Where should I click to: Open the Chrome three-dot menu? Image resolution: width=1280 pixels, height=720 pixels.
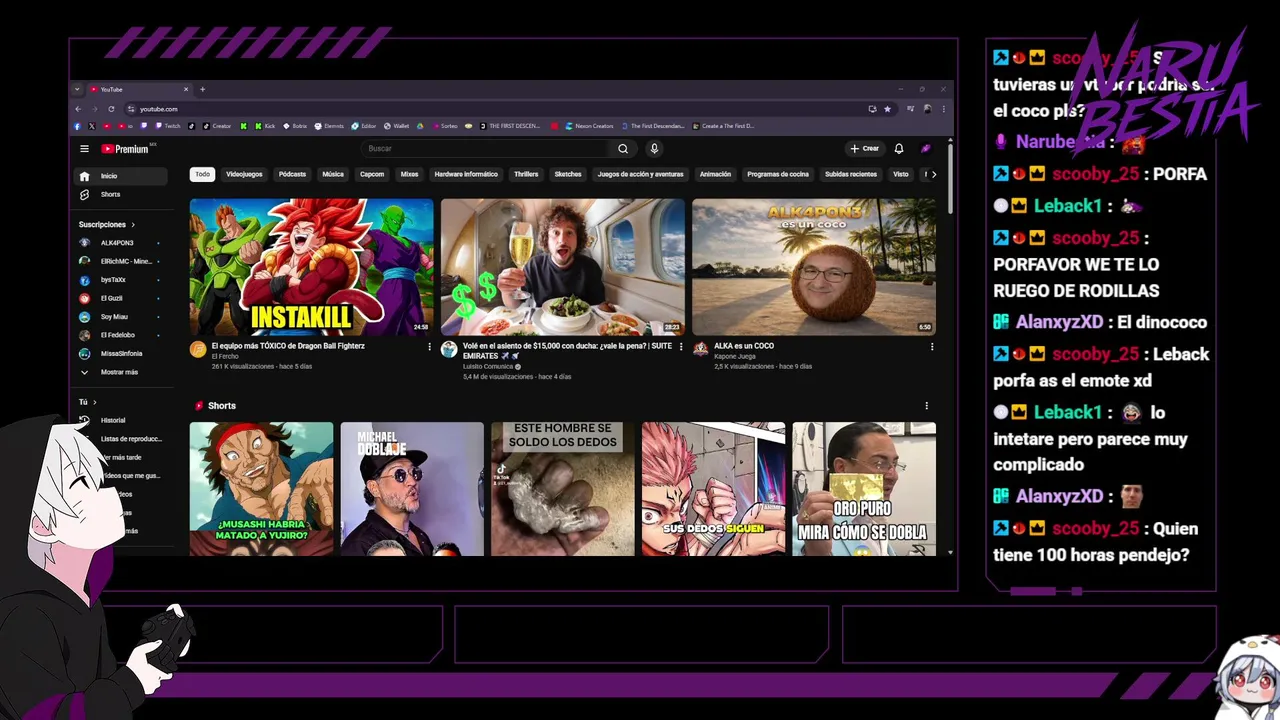943,109
